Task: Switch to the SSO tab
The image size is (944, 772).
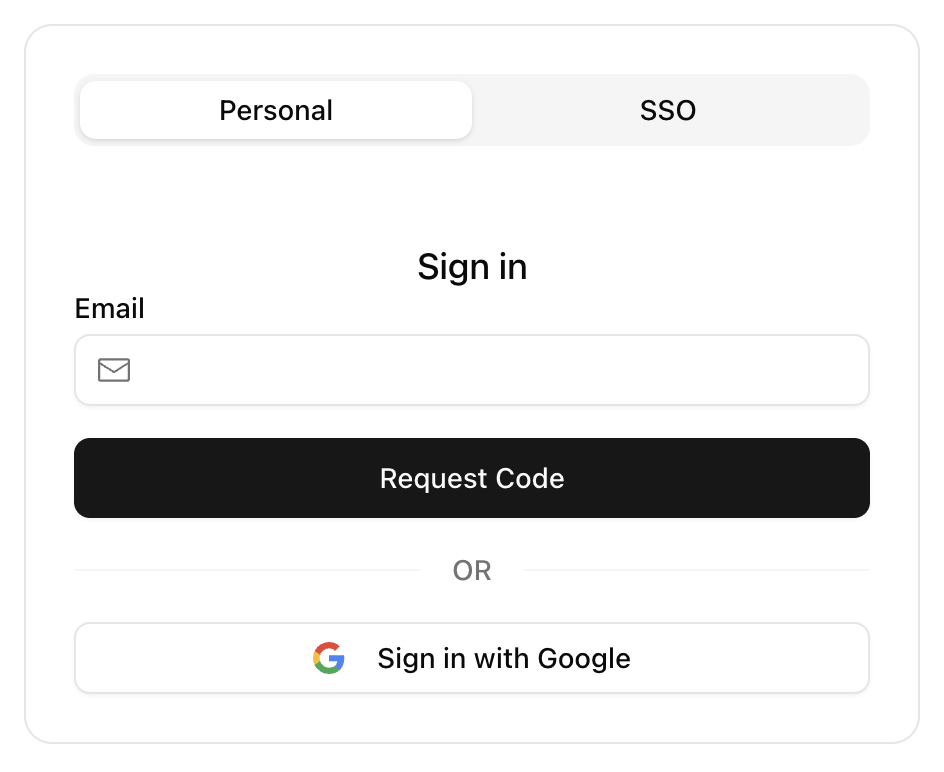Action: point(668,110)
